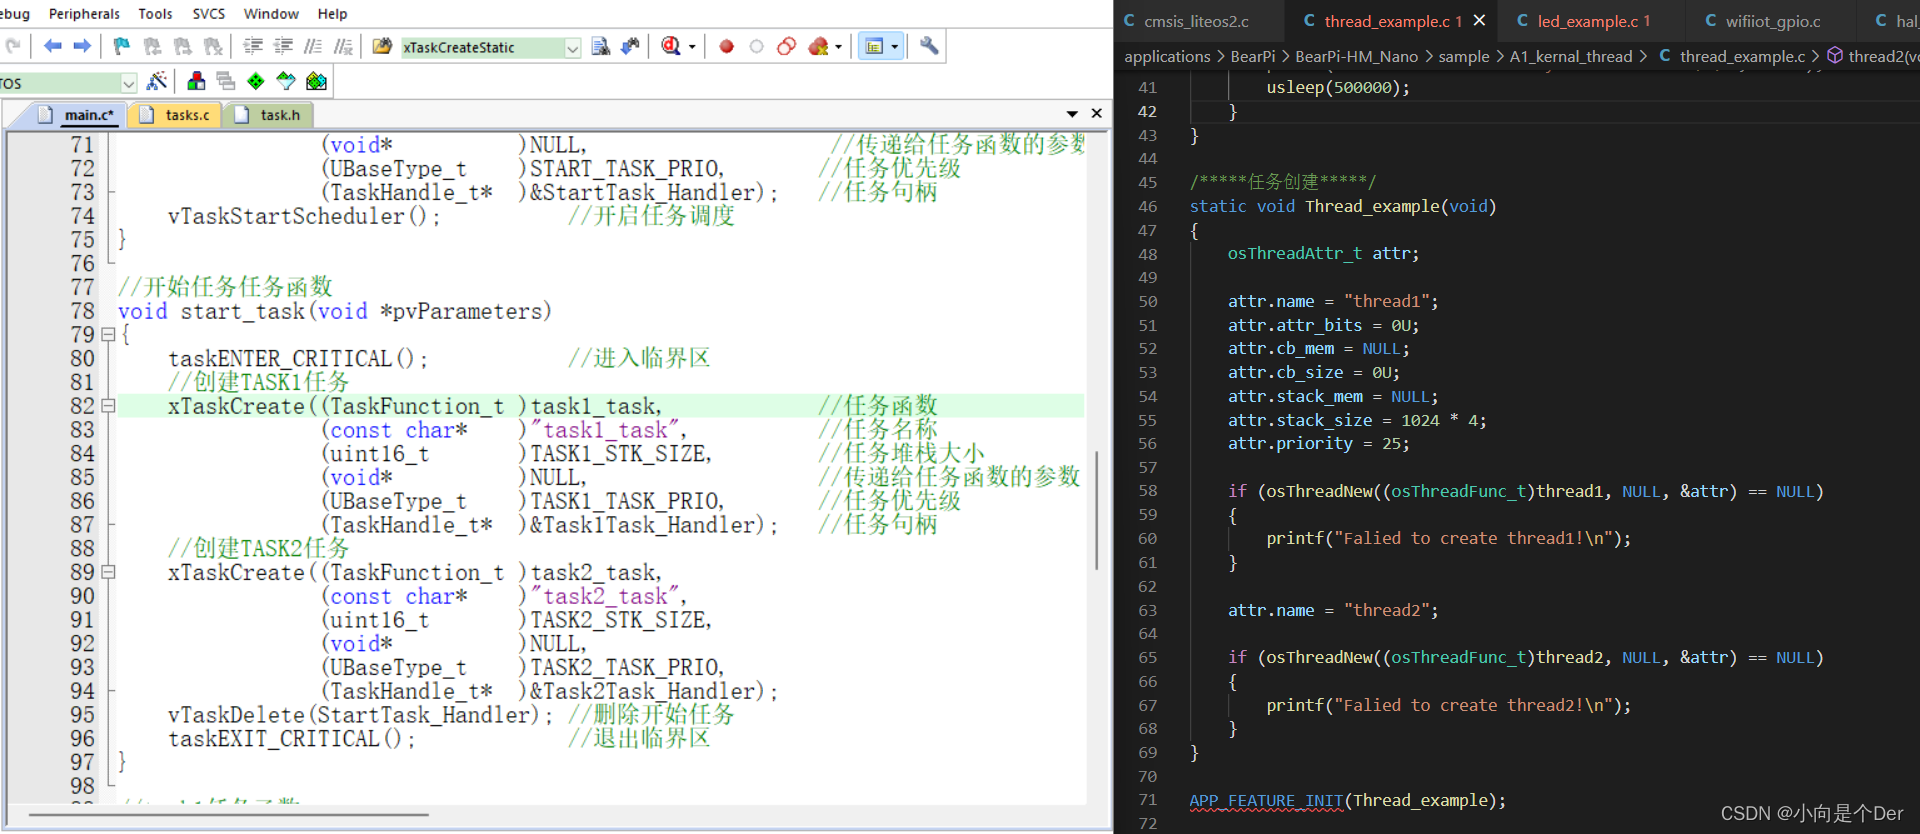Enable or disable the current breakpoint
1920x834 pixels.
coord(757,47)
